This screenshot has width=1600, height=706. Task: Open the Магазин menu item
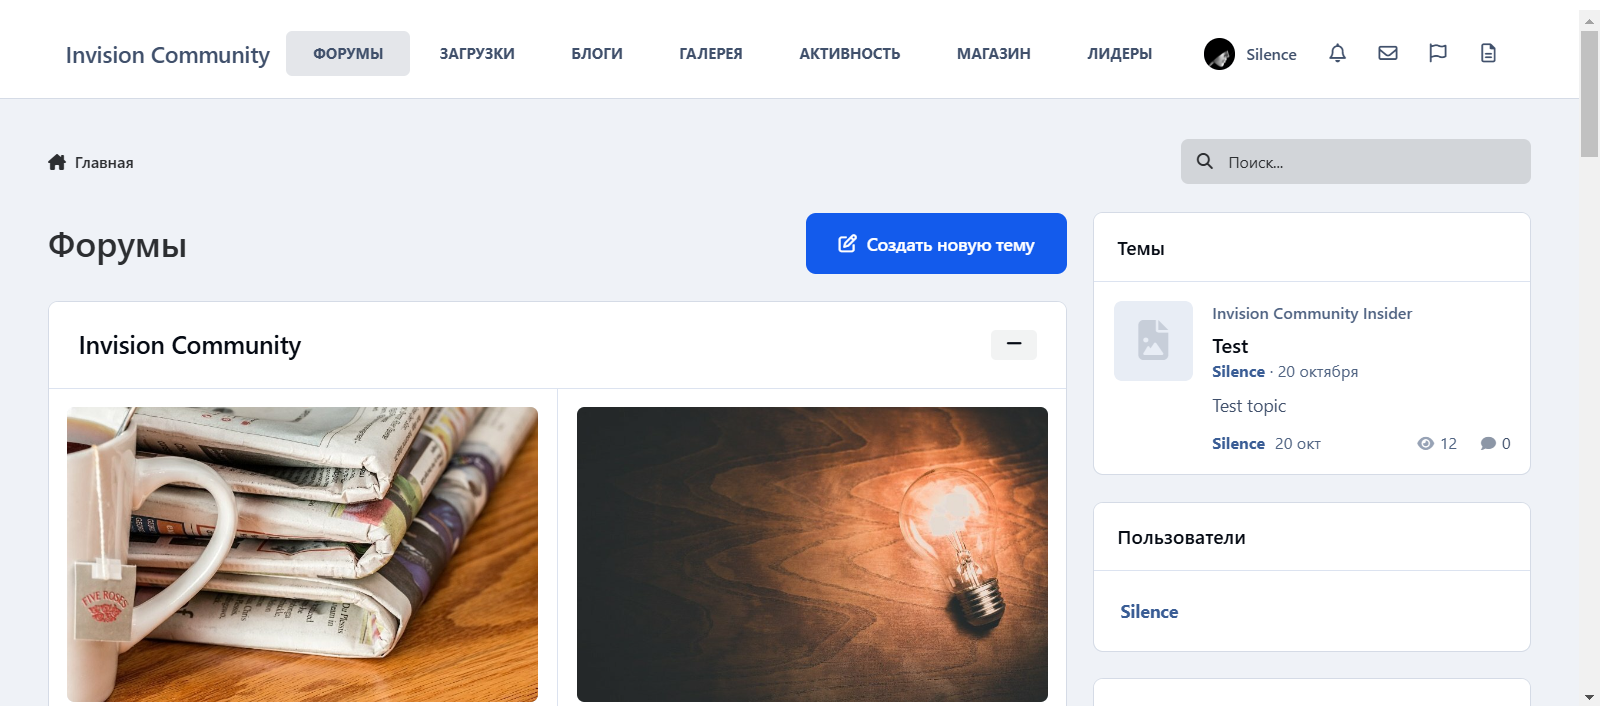993,54
